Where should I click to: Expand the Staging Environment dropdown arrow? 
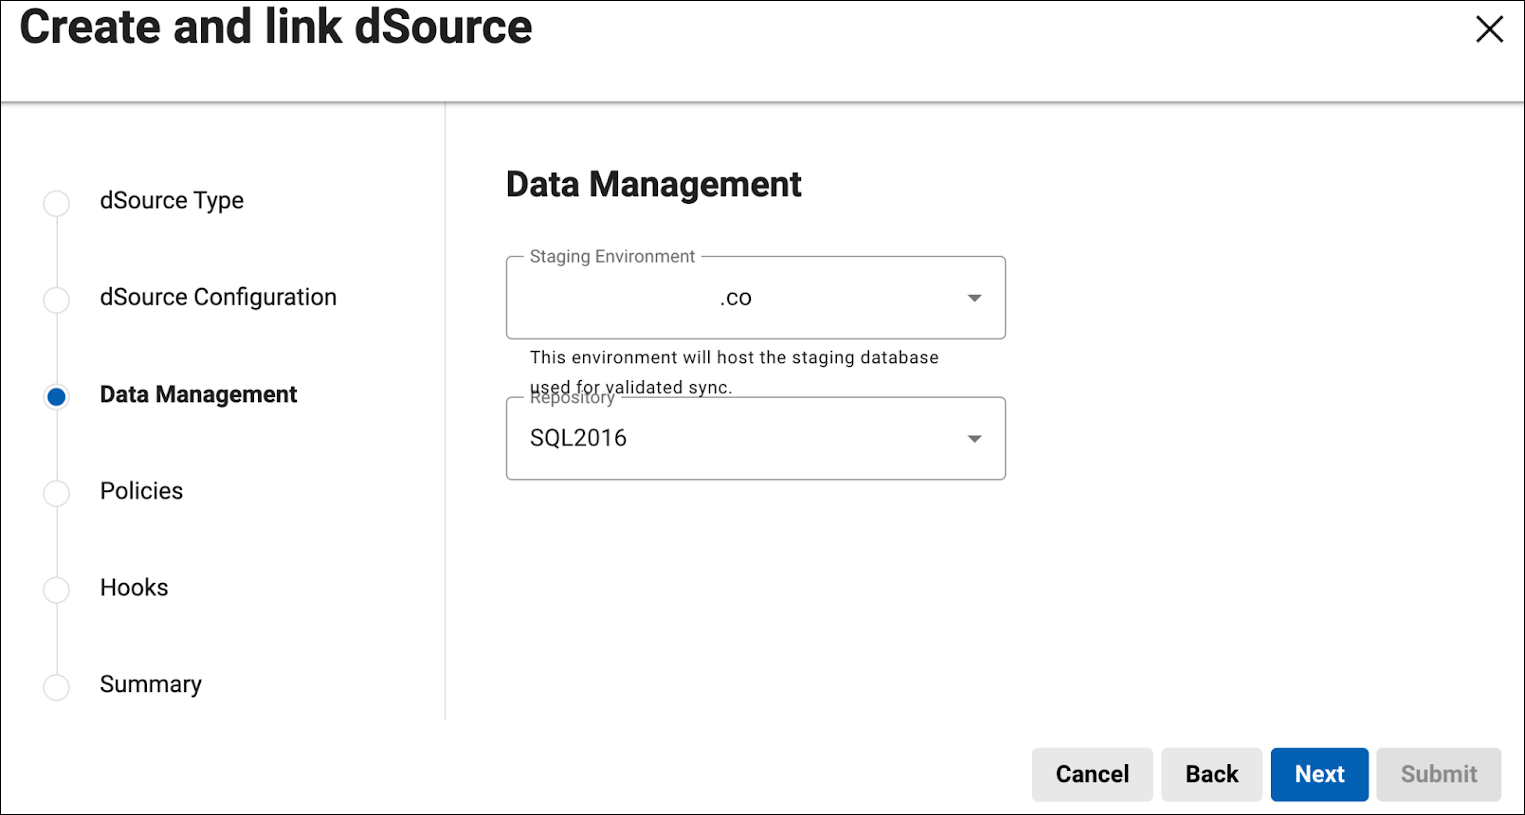pos(974,298)
